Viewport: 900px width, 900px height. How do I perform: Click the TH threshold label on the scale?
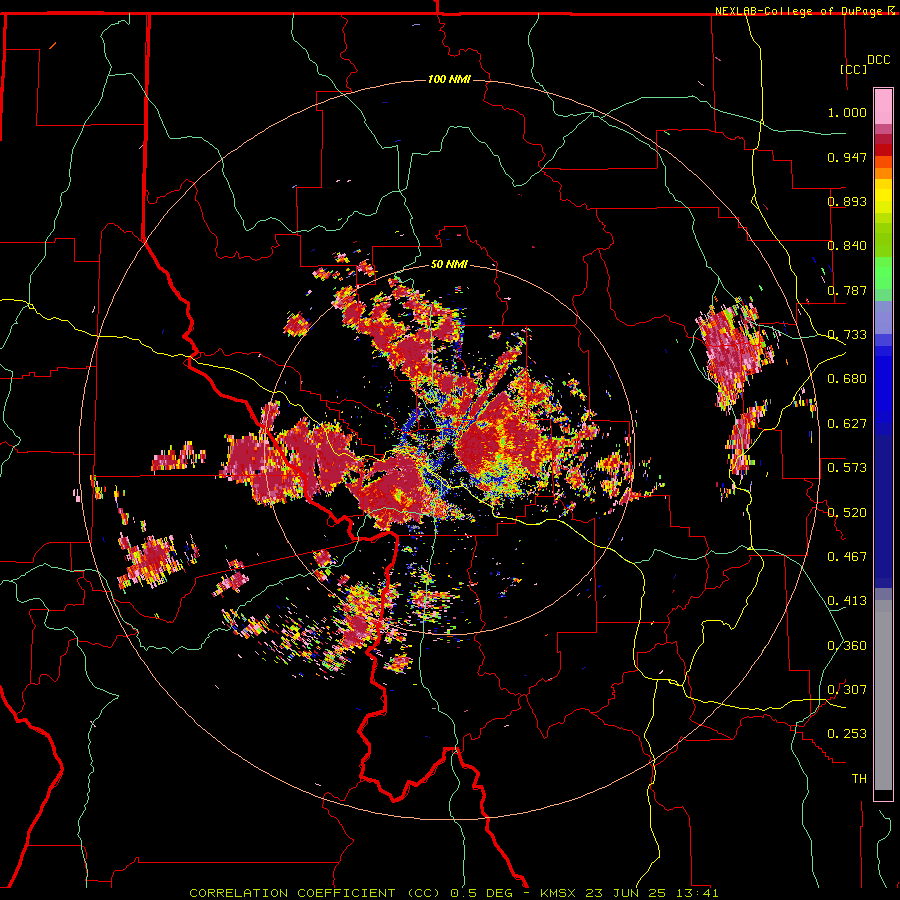(x=859, y=779)
